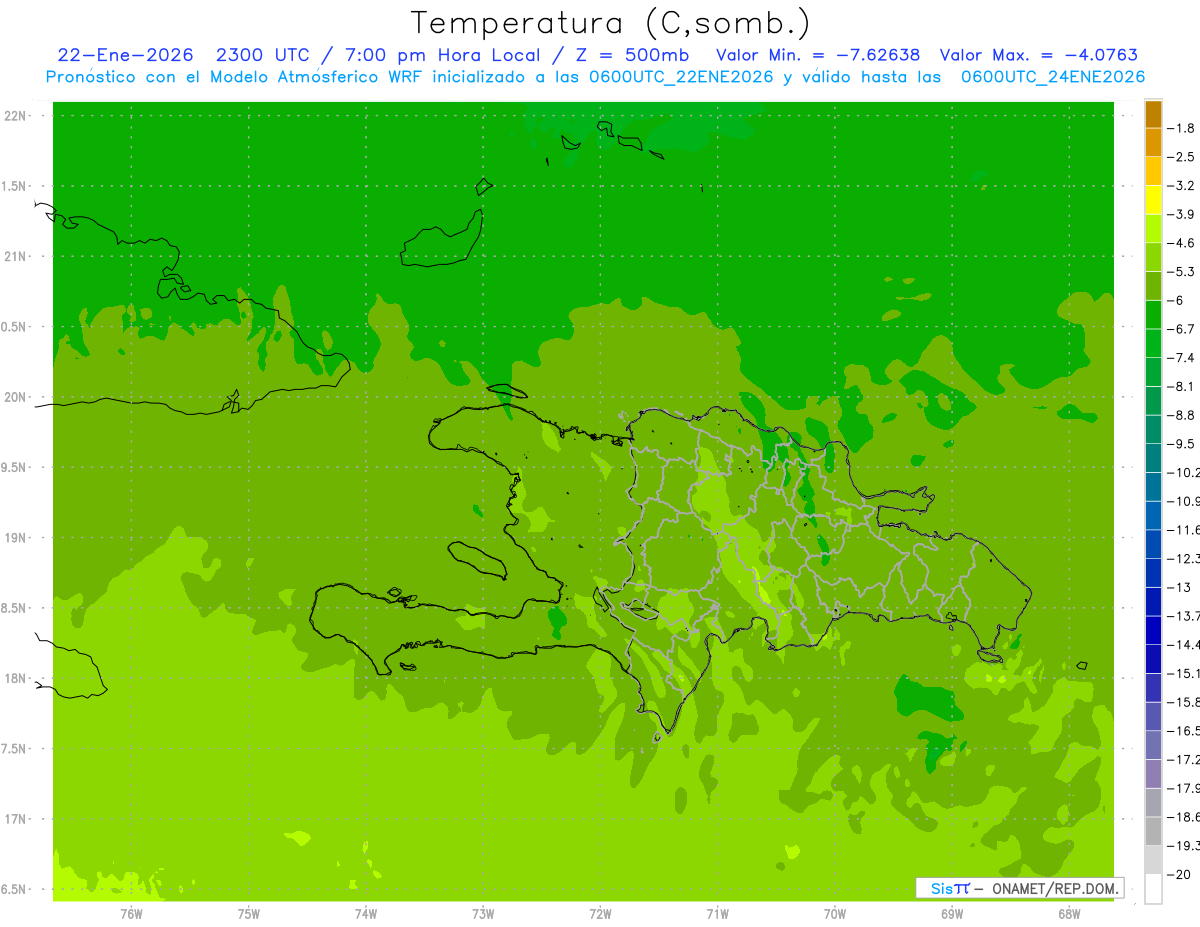The height and width of the screenshot is (927, 1200).
Task: Click 'Valor Min. = -7.62638' text
Action: pos(819,55)
